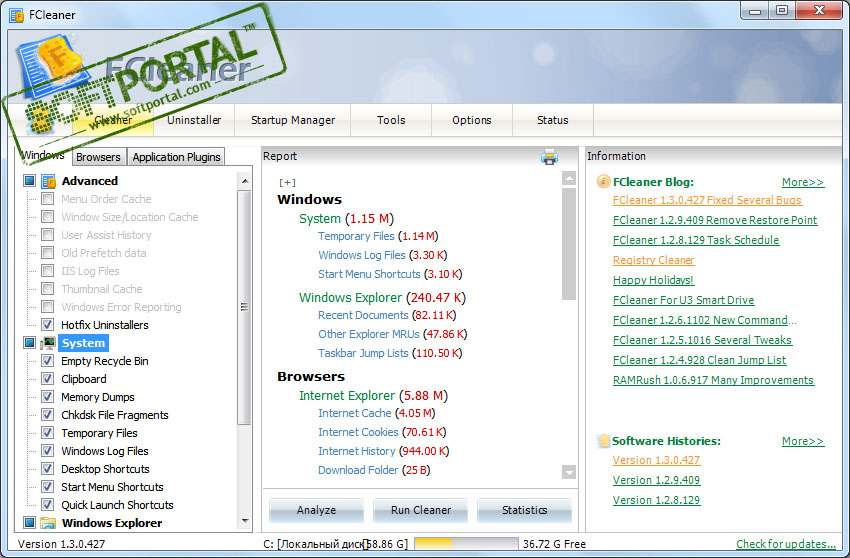Uncheck Memory Dumps
The width and height of the screenshot is (850, 558).
pyautogui.click(x=48, y=396)
